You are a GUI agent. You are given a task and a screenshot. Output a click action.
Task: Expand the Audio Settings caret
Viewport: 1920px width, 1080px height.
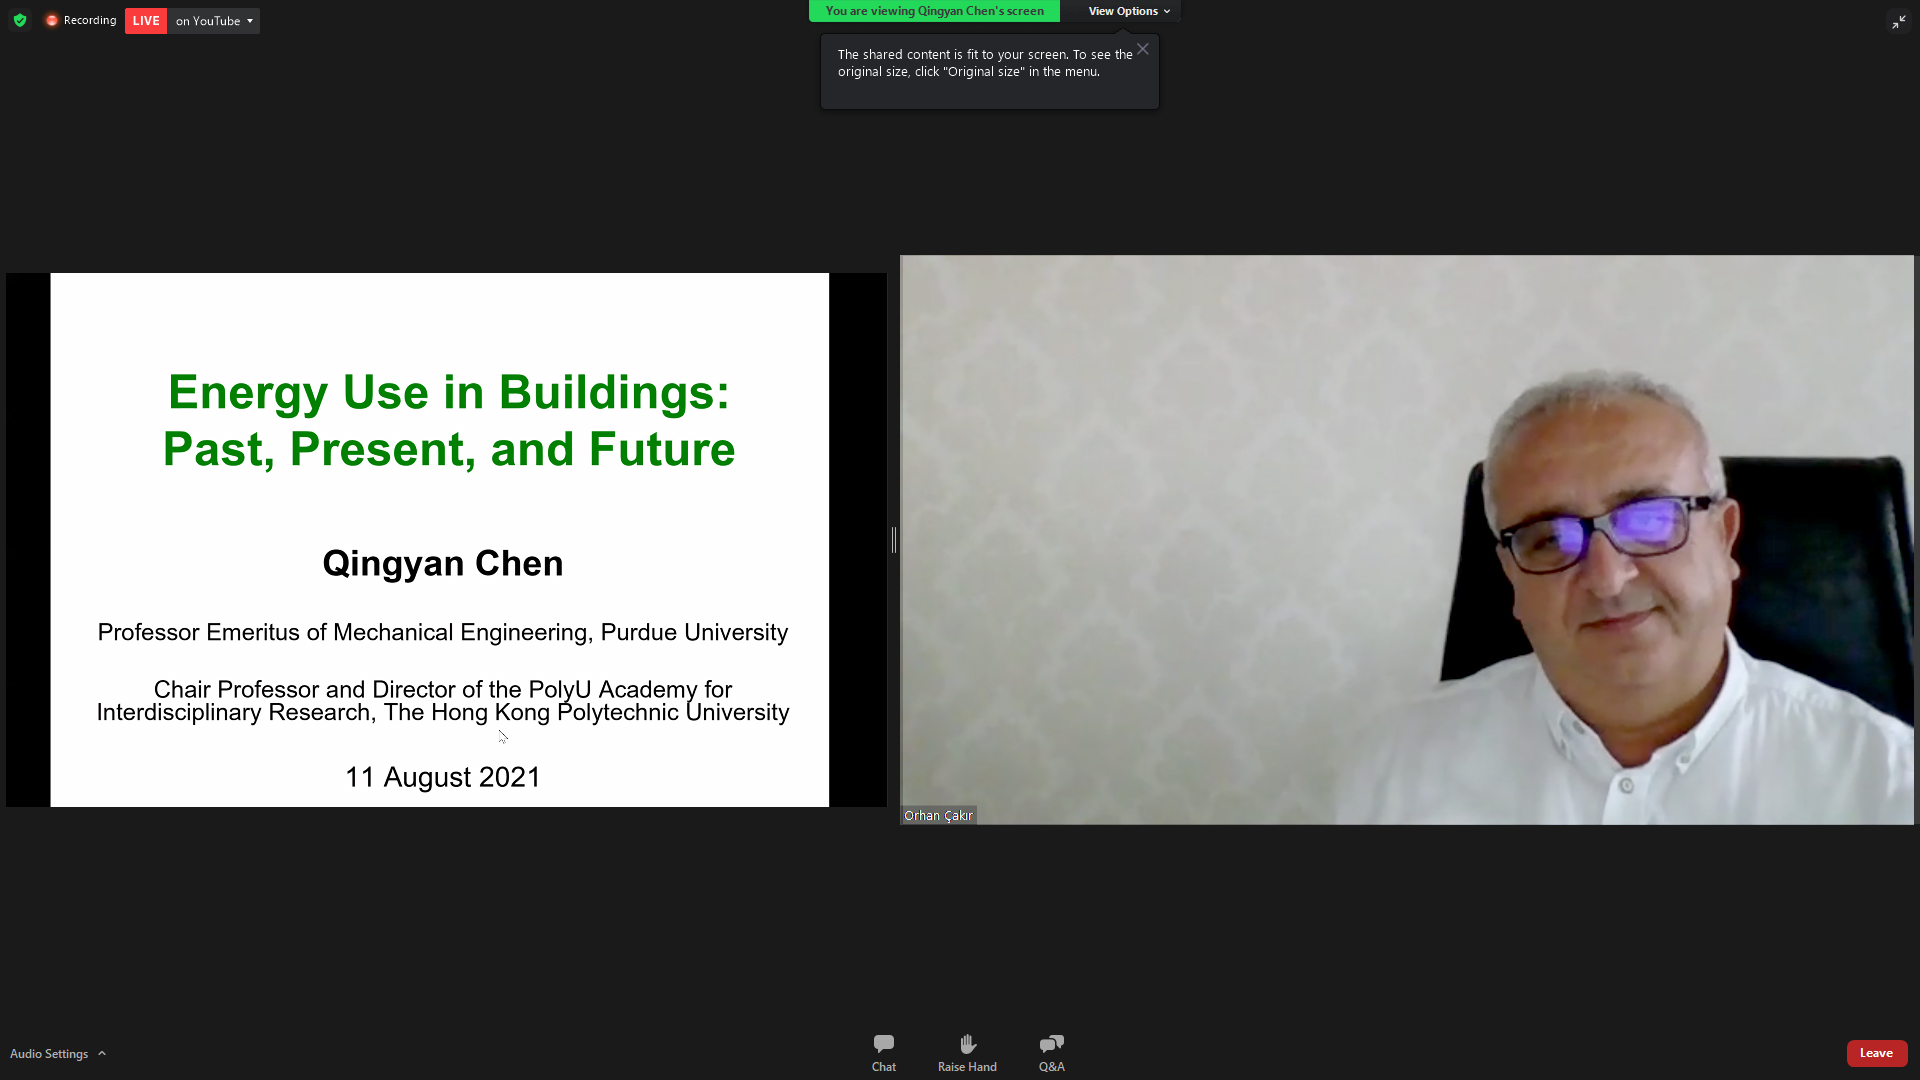[x=102, y=1053]
